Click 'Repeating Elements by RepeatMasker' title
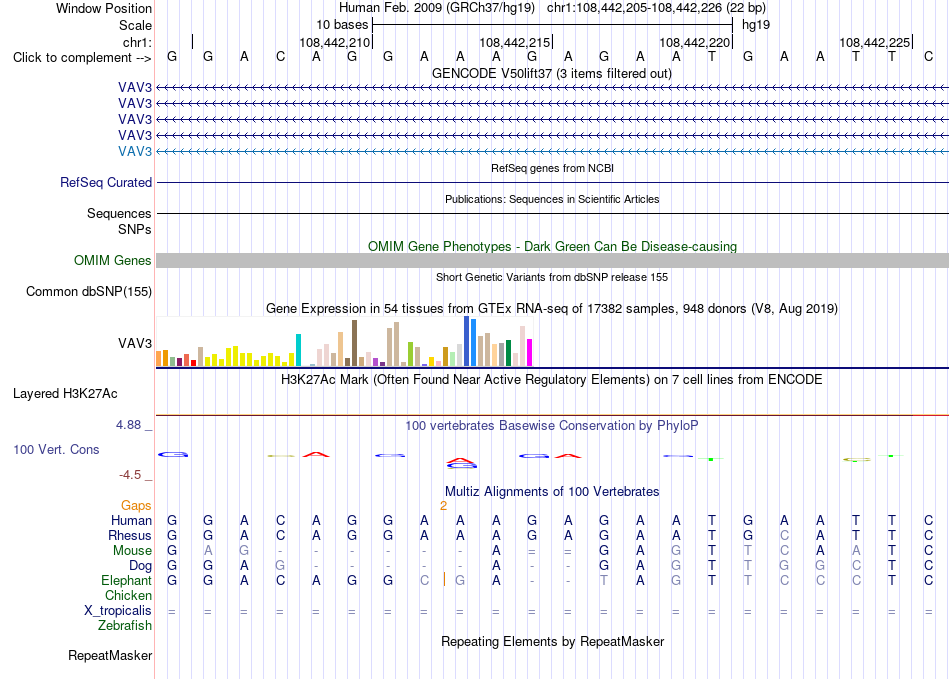The height and width of the screenshot is (679, 950). (552, 641)
